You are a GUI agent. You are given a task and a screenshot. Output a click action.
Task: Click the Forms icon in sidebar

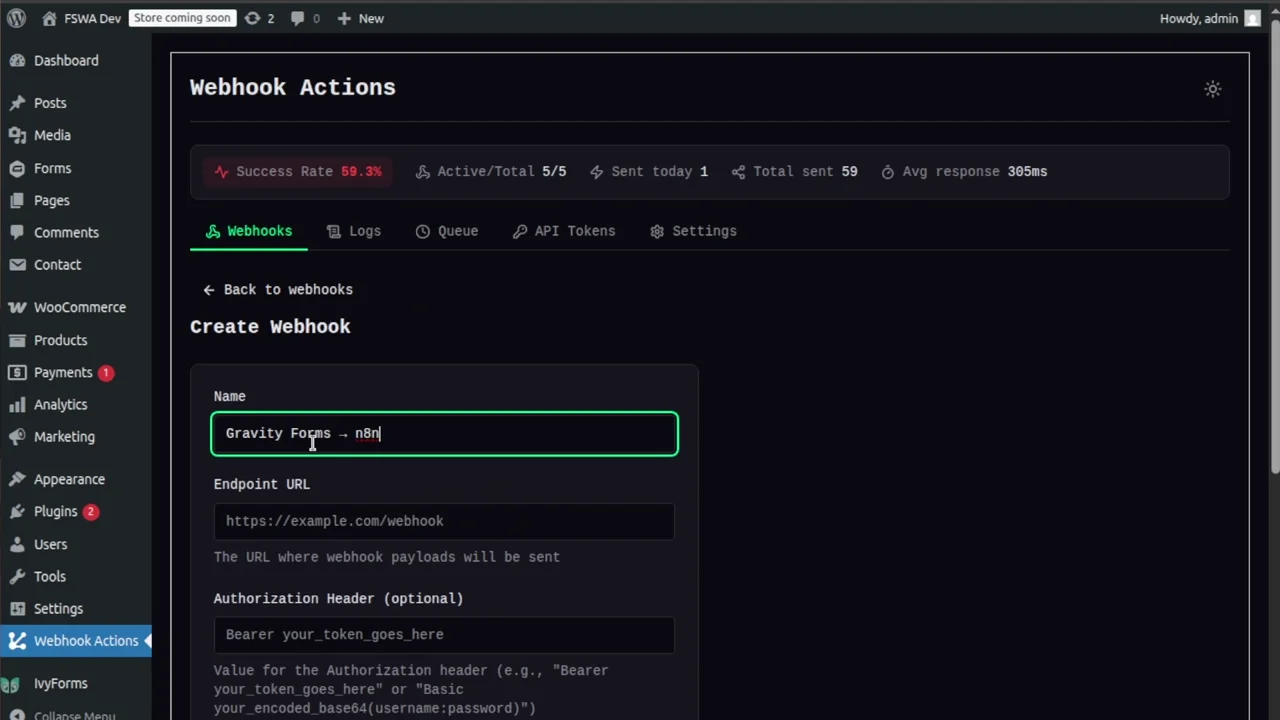(x=17, y=168)
